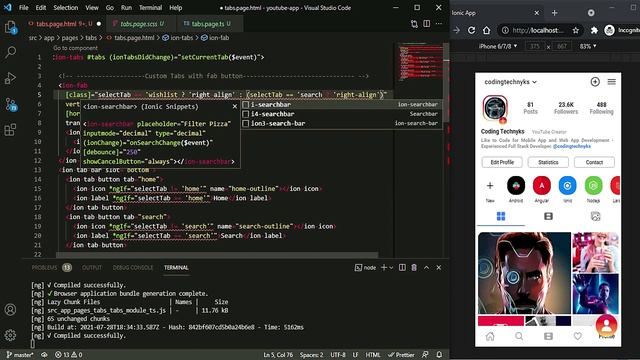Viewport: 640px width, 360px height.
Task: Tap search tab icon in app
Action: 519,336
